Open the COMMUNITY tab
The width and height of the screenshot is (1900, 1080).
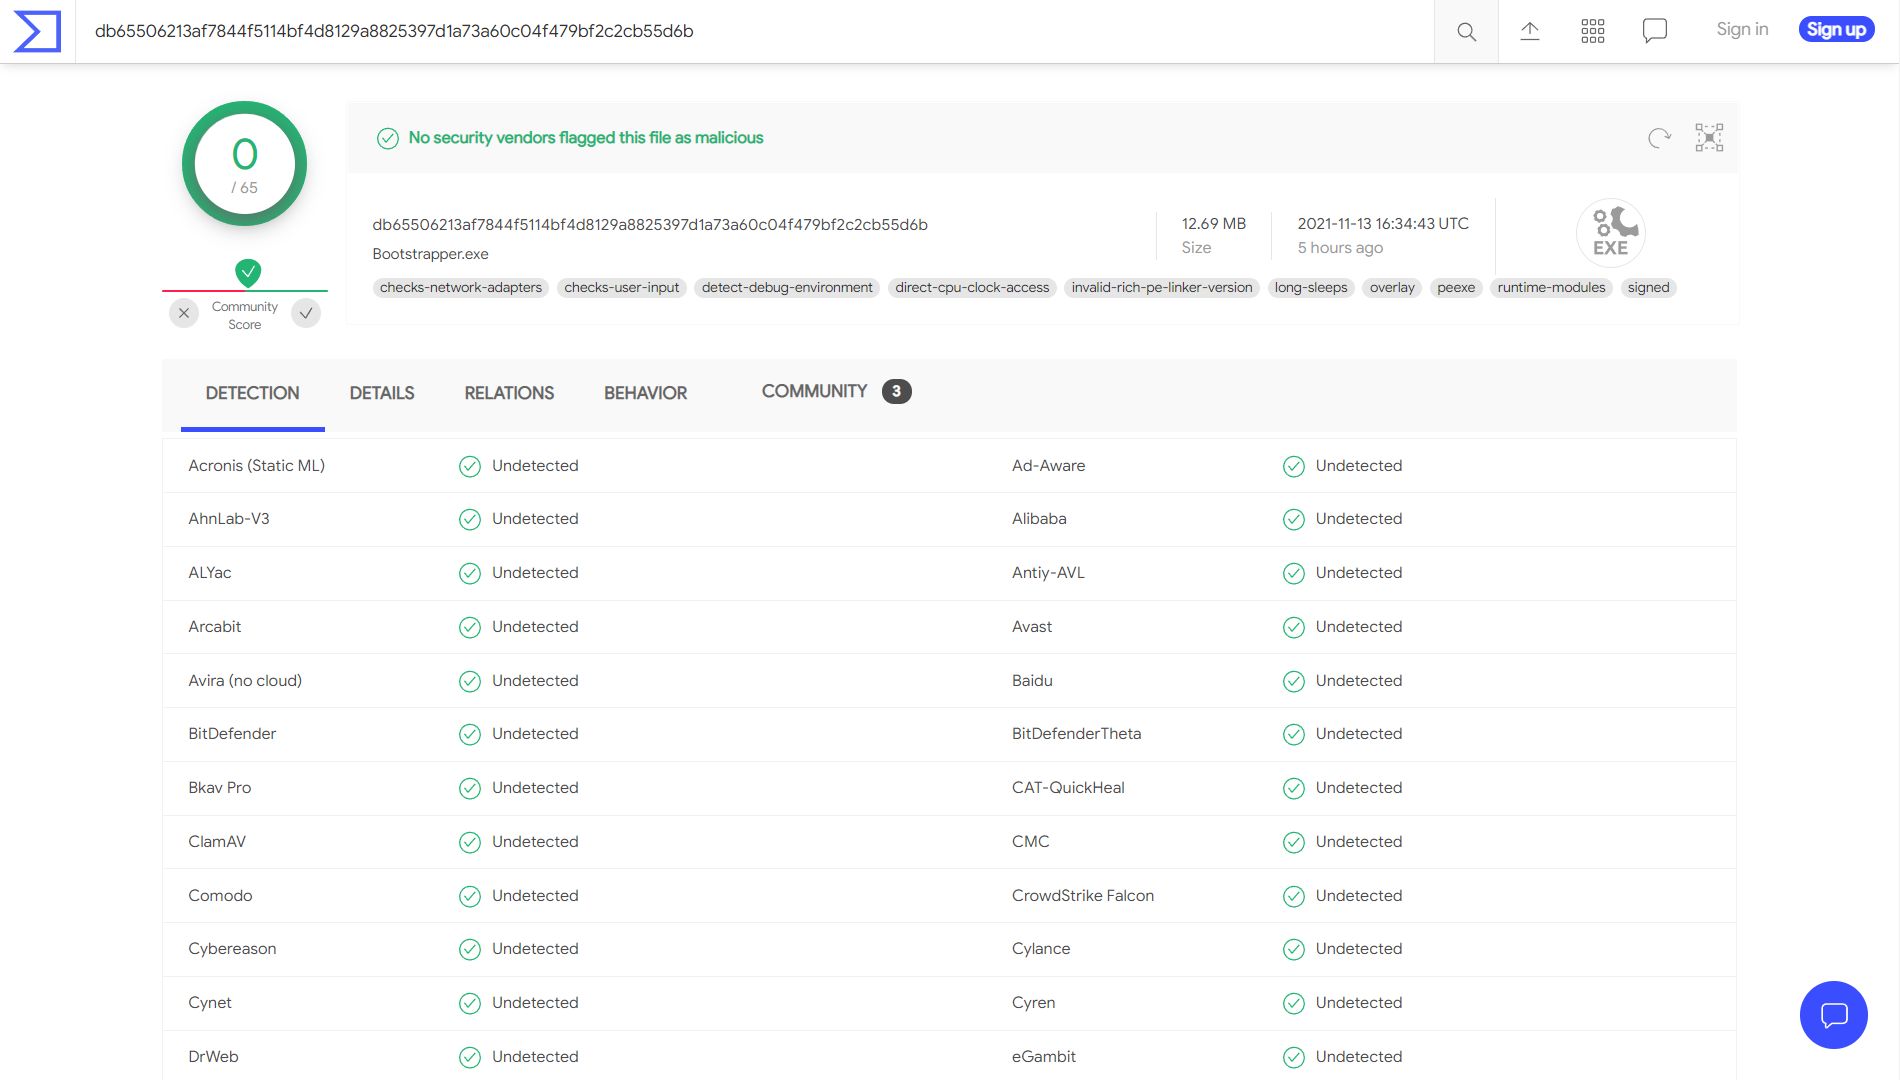[835, 391]
